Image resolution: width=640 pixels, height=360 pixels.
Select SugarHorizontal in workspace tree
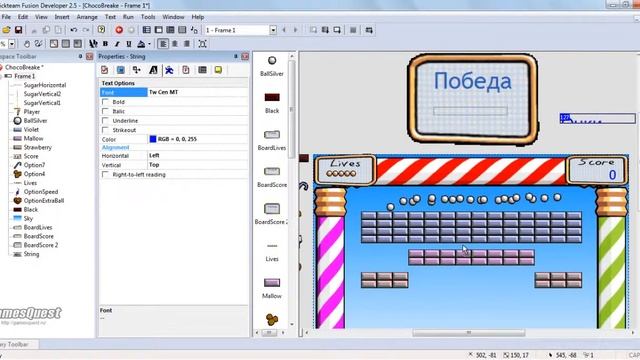44,85
